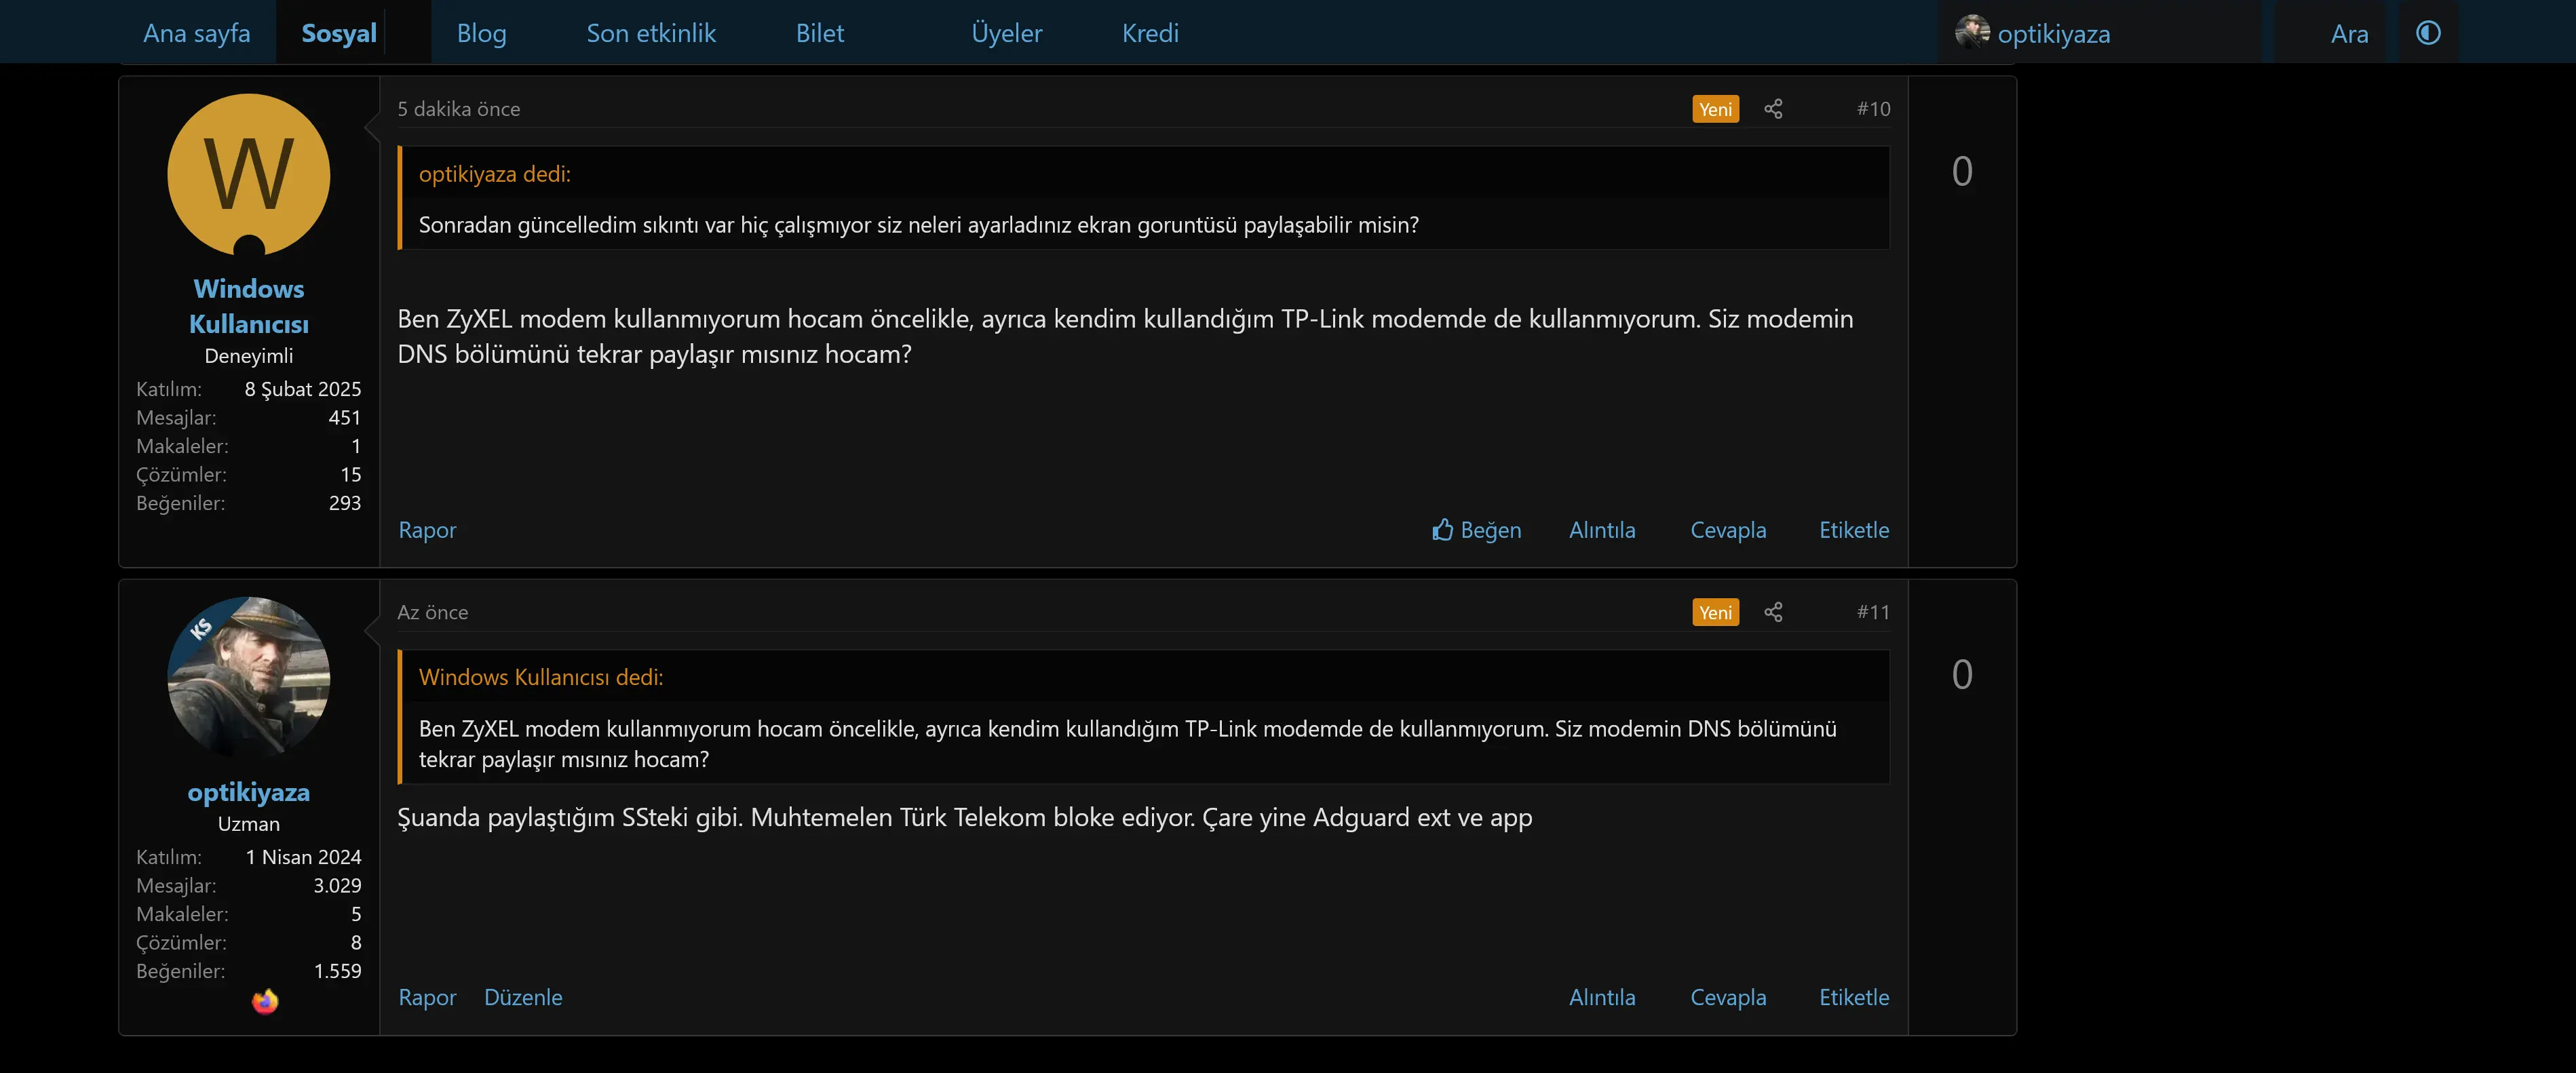The height and width of the screenshot is (1073, 2576).
Task: Click the Yeni badge on post #11
Action: click(x=1715, y=612)
